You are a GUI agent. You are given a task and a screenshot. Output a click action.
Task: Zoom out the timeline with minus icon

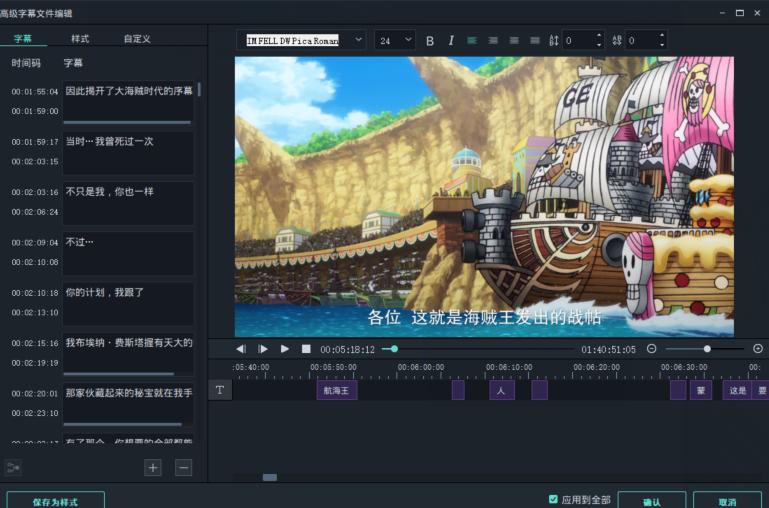[x=651, y=349]
